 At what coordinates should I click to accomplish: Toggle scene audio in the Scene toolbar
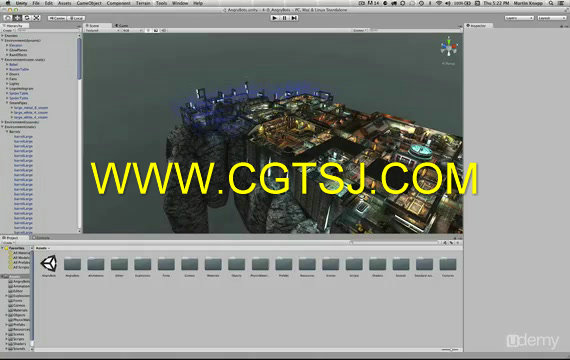tap(164, 31)
